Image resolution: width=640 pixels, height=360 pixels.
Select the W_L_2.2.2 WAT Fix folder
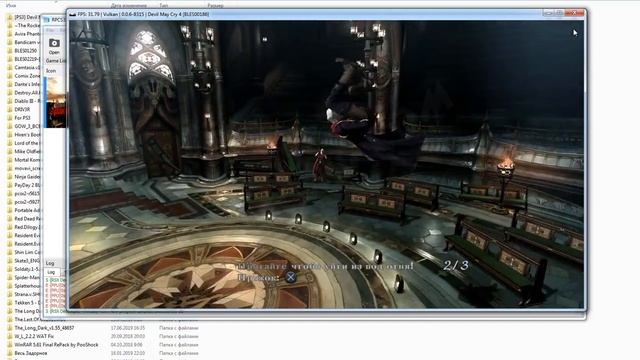tap(34, 336)
